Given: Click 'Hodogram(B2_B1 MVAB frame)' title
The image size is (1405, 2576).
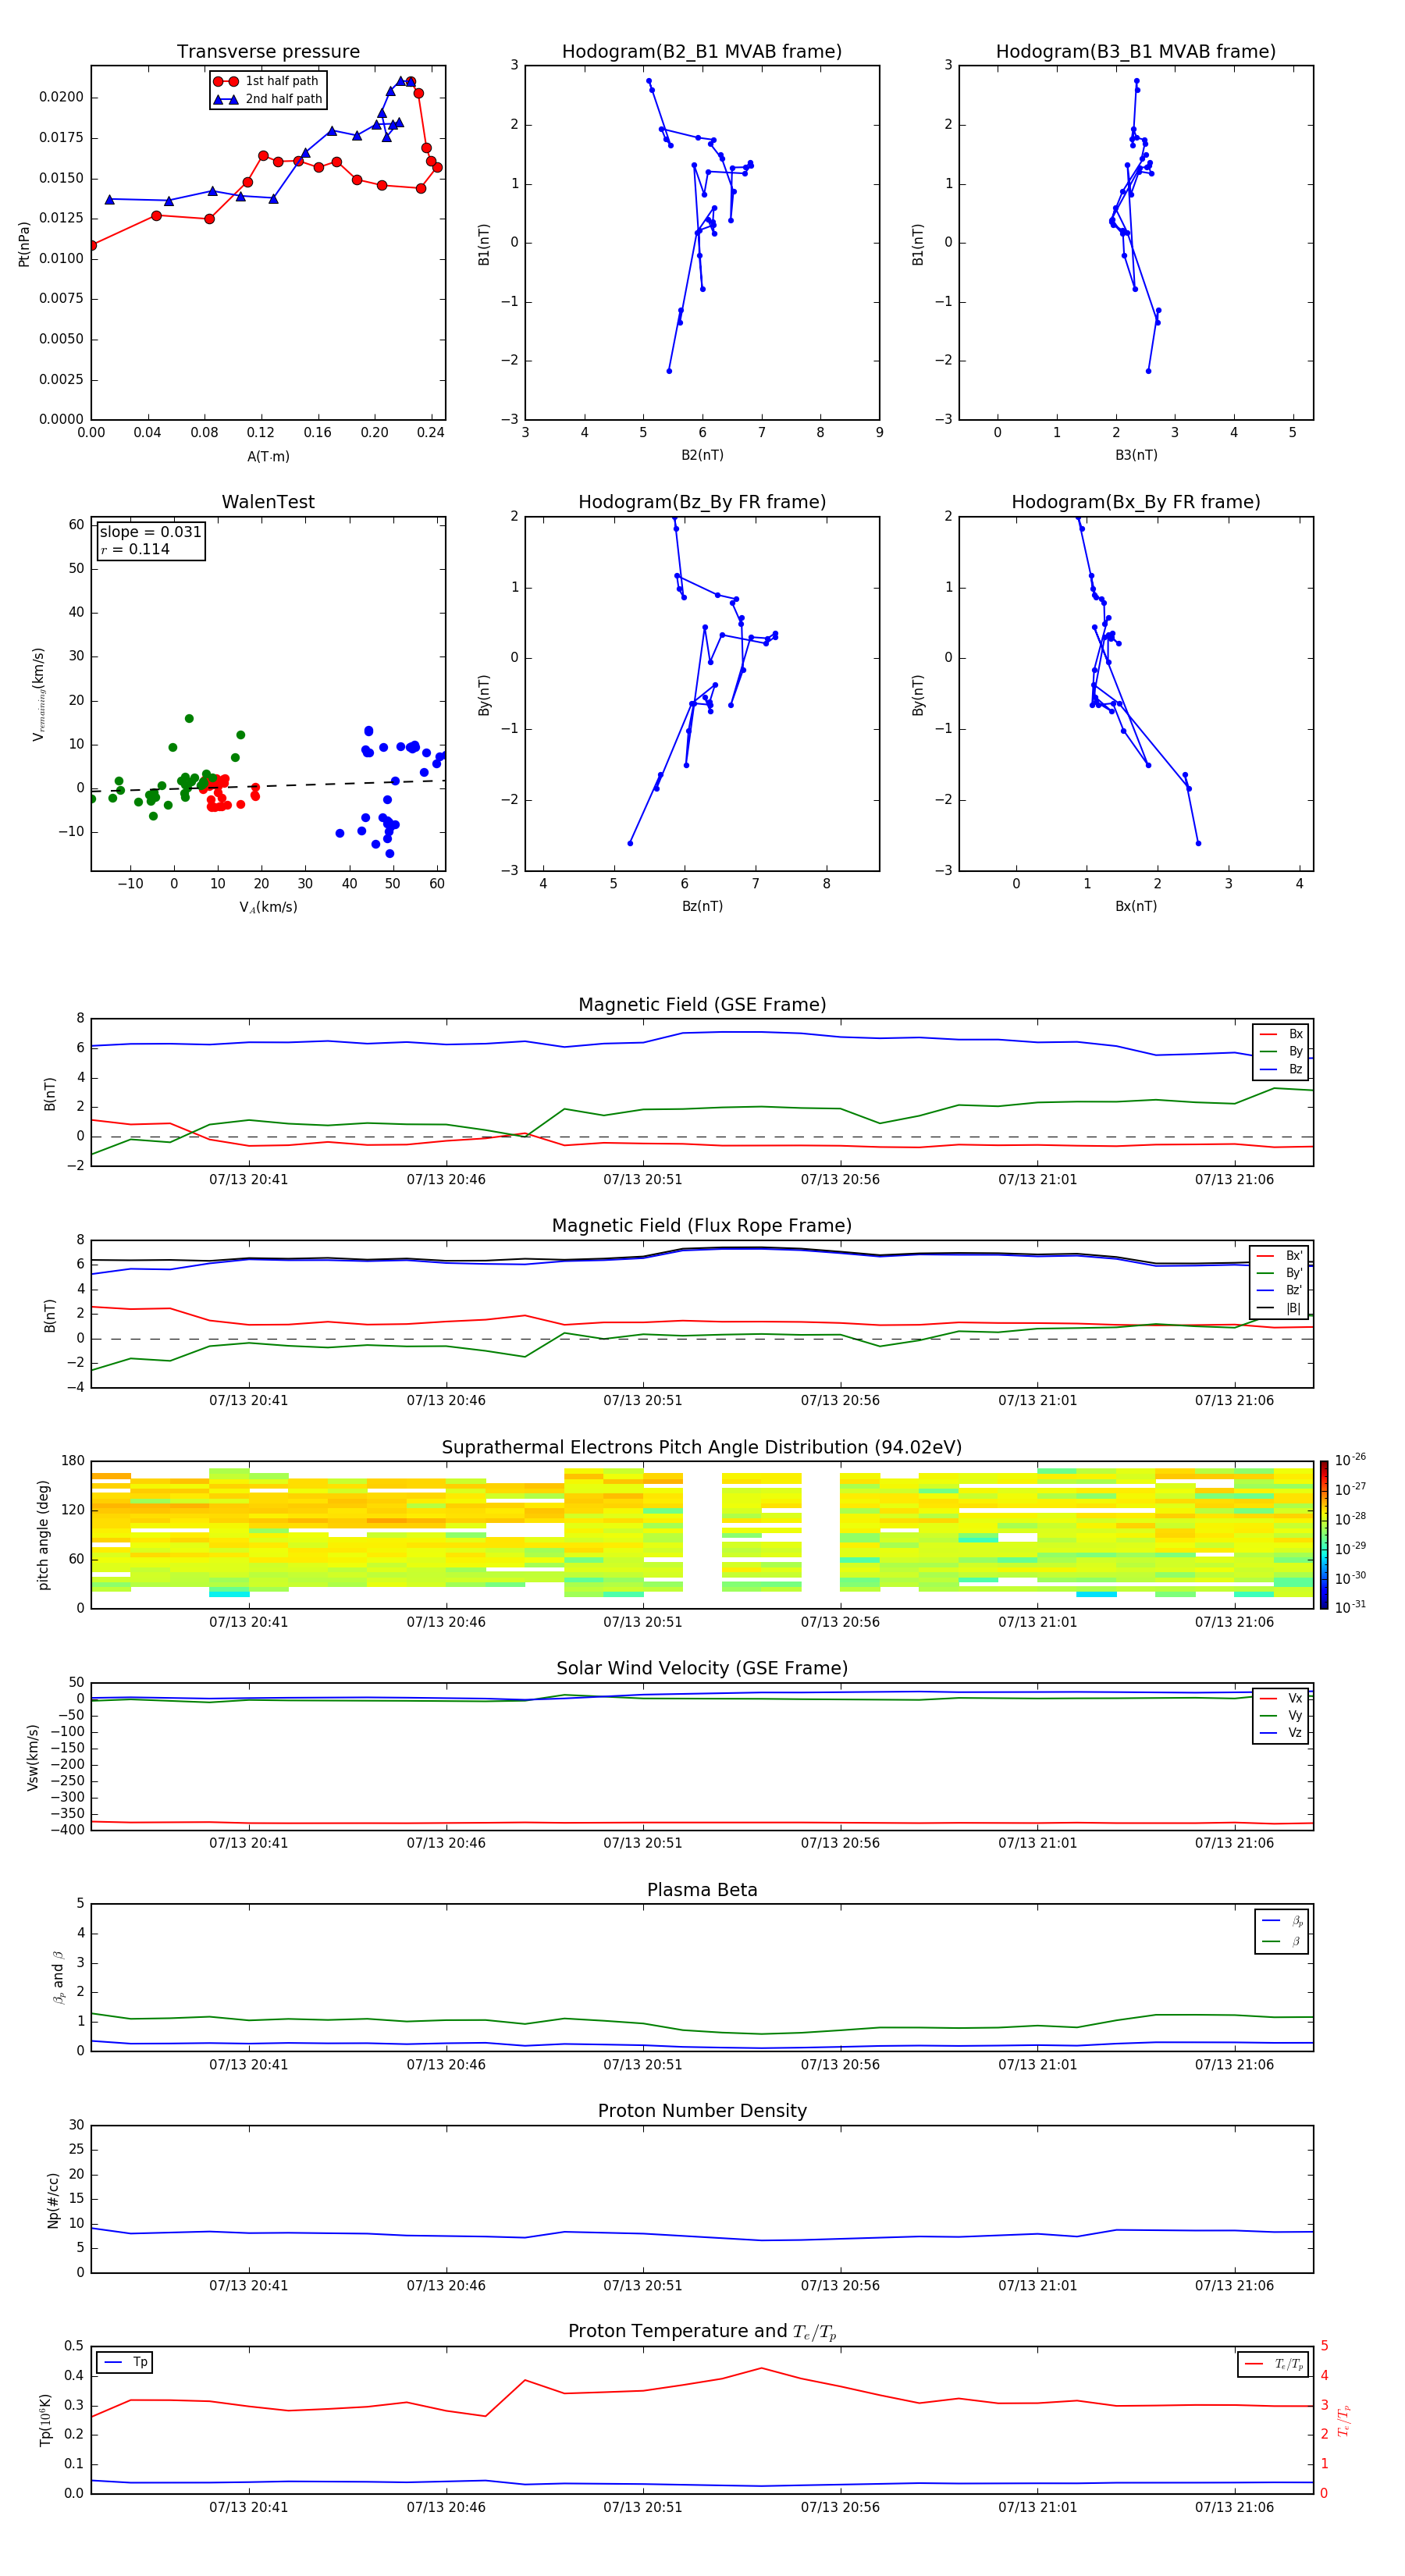Looking at the screenshot, I should (702, 52).
